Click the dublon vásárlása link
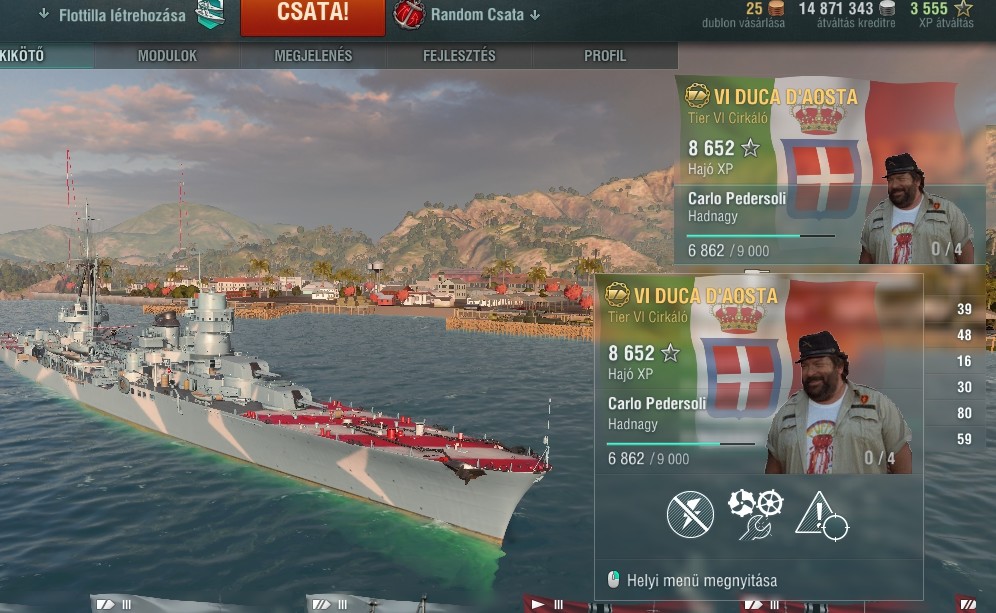996x613 pixels. [743, 23]
